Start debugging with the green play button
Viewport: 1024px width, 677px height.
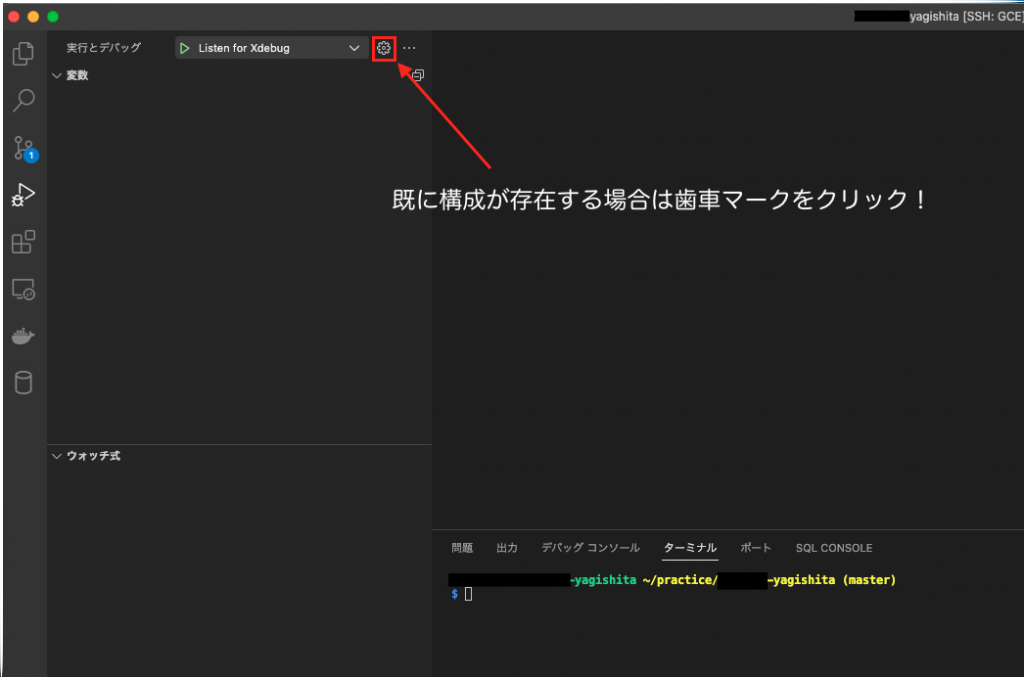pyautogui.click(x=185, y=48)
